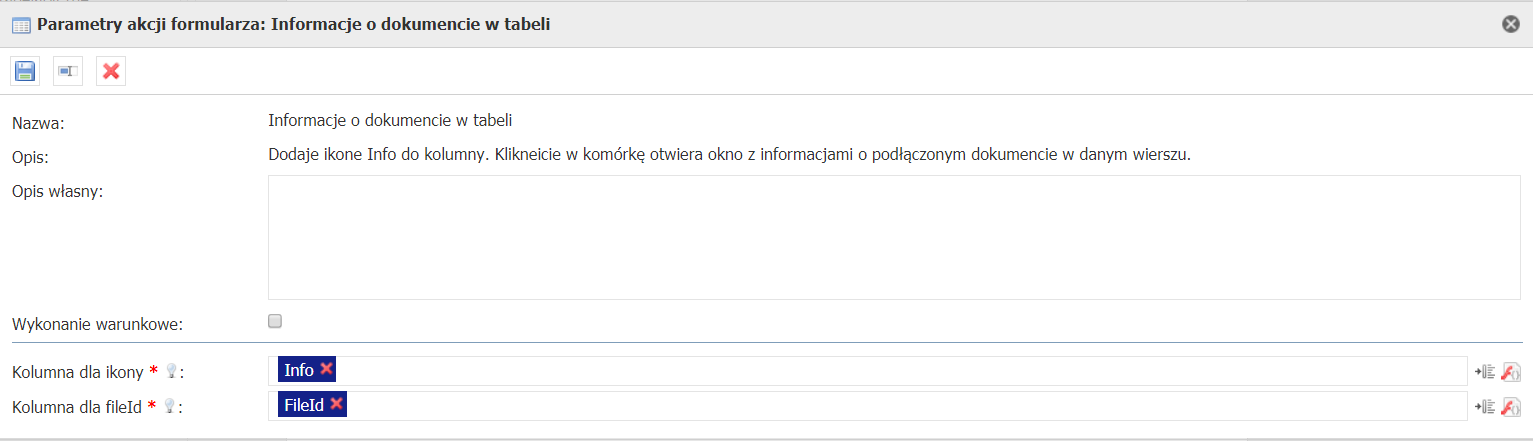Remove the Info tag from icon column
The width and height of the screenshot is (1533, 441).
[x=327, y=370]
